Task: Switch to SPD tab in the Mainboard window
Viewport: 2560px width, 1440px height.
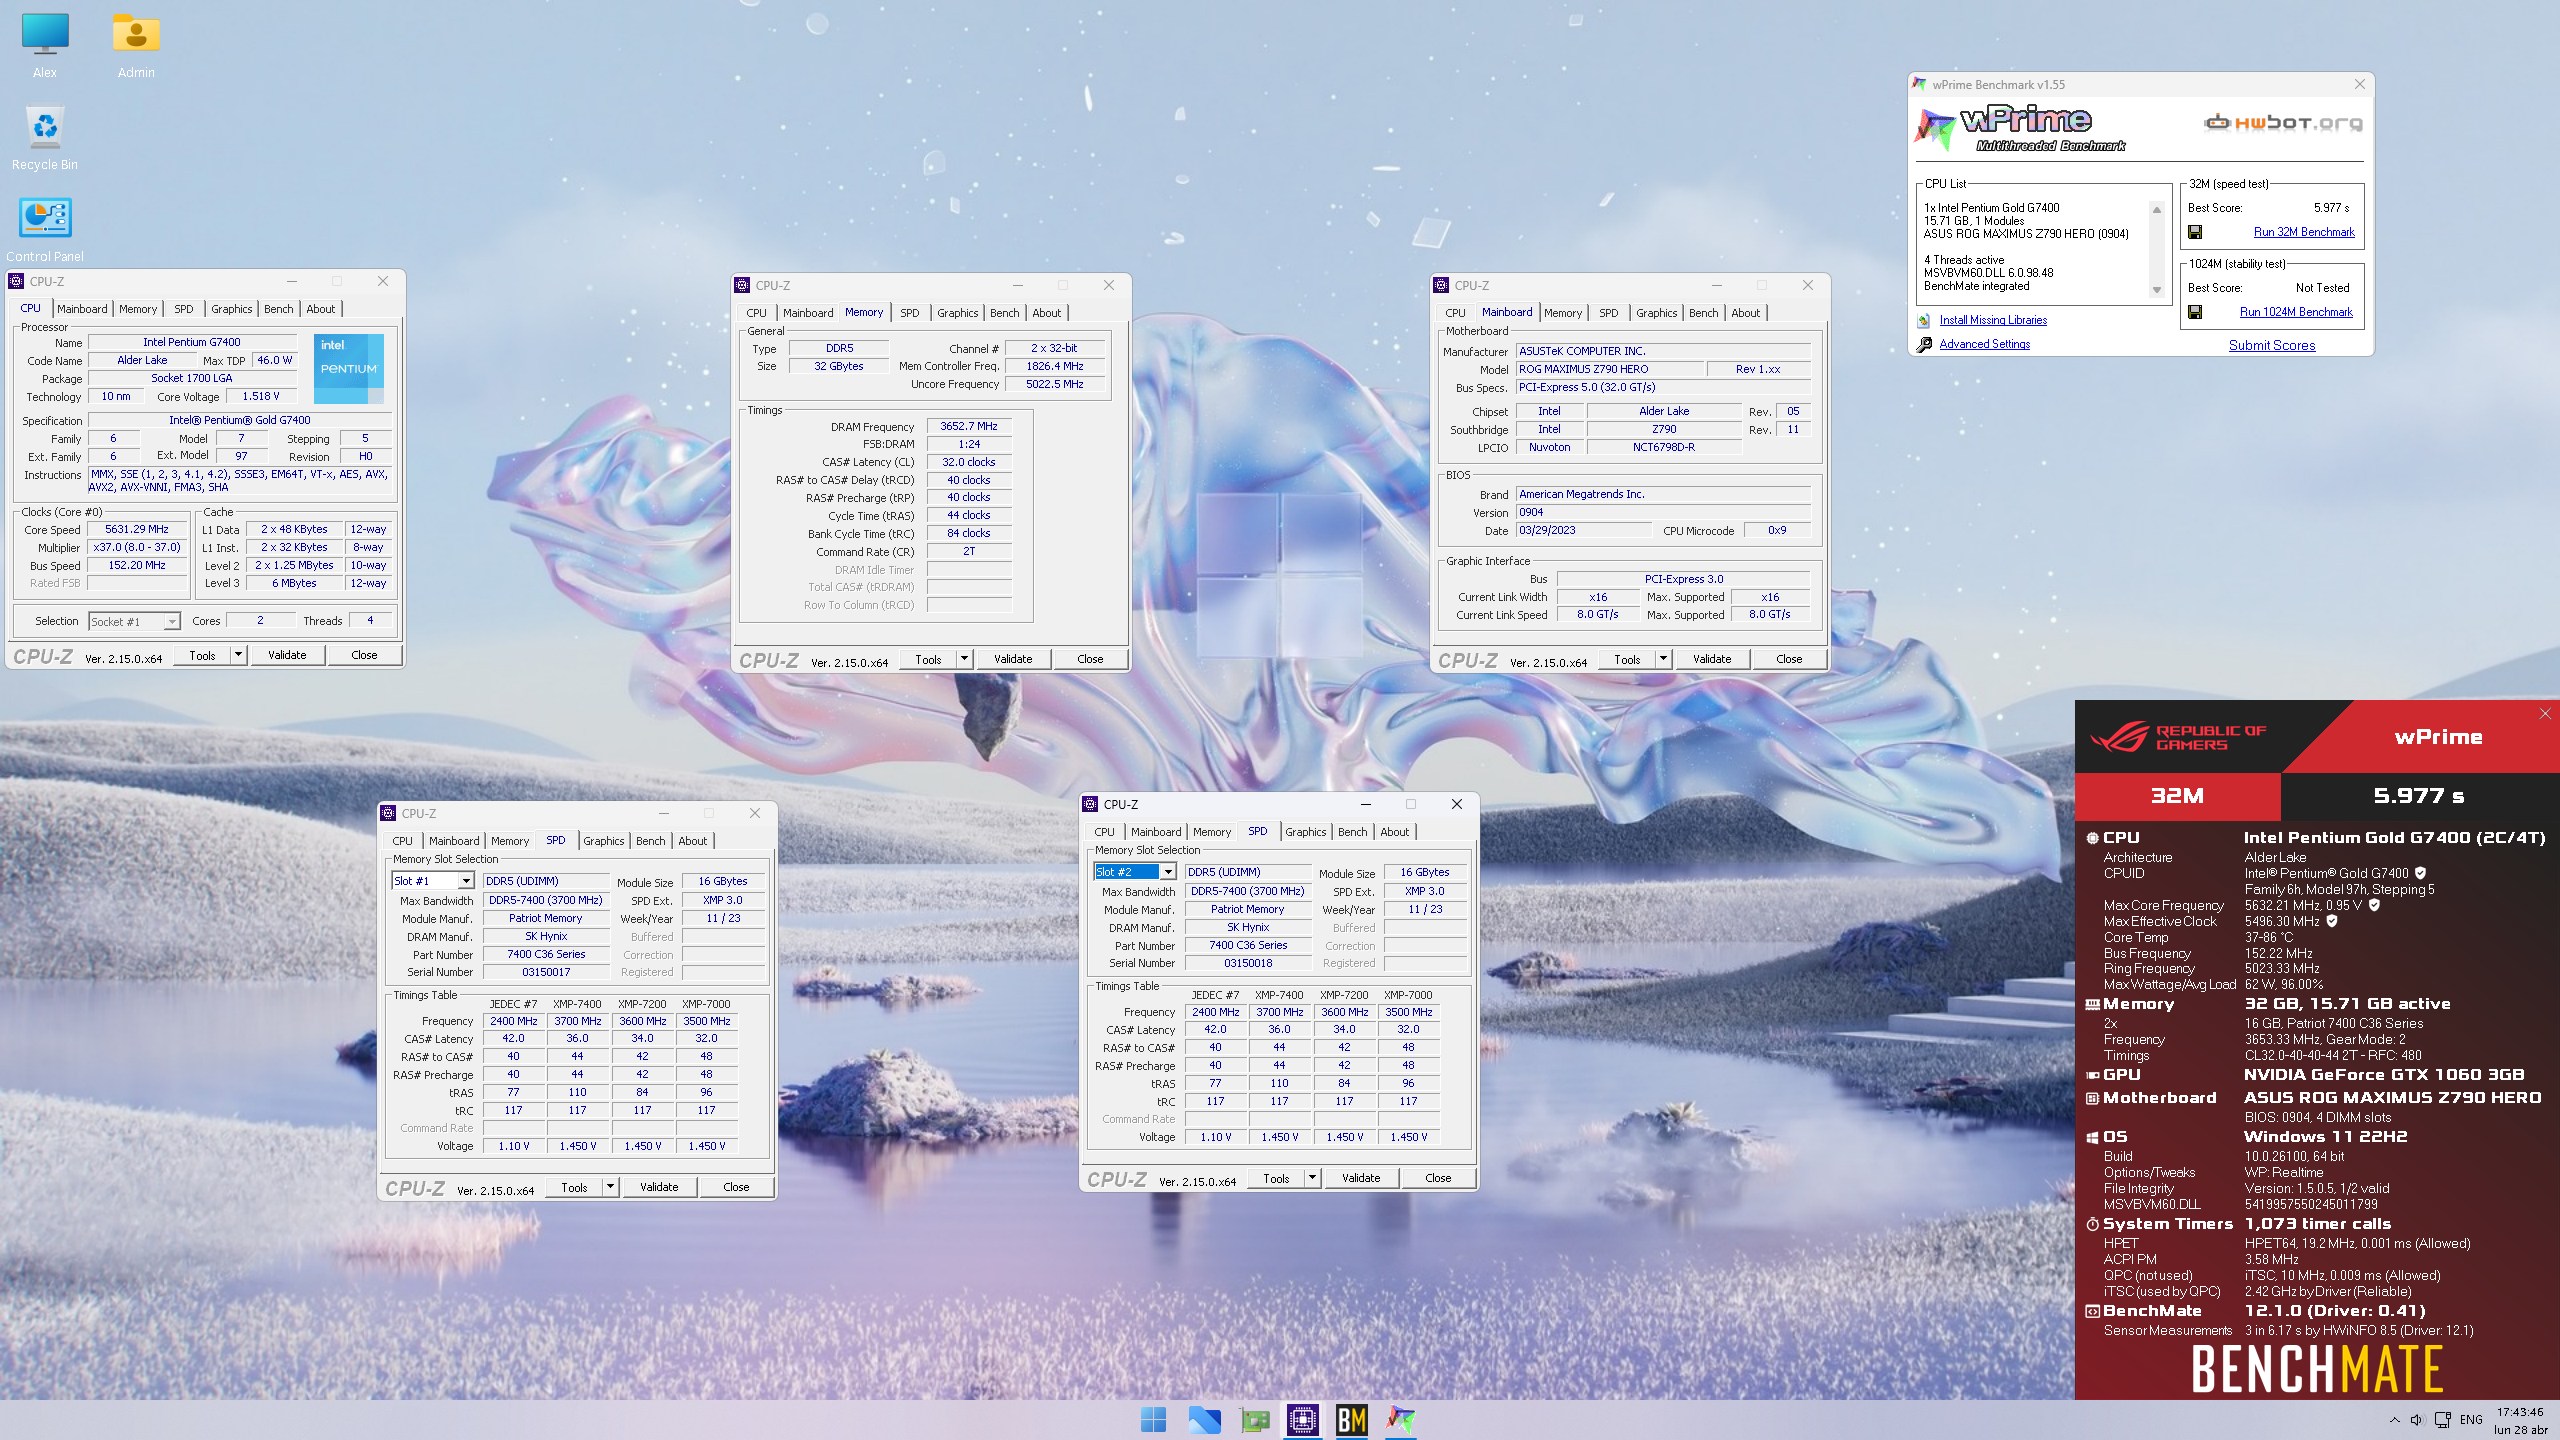Action: click(1608, 313)
